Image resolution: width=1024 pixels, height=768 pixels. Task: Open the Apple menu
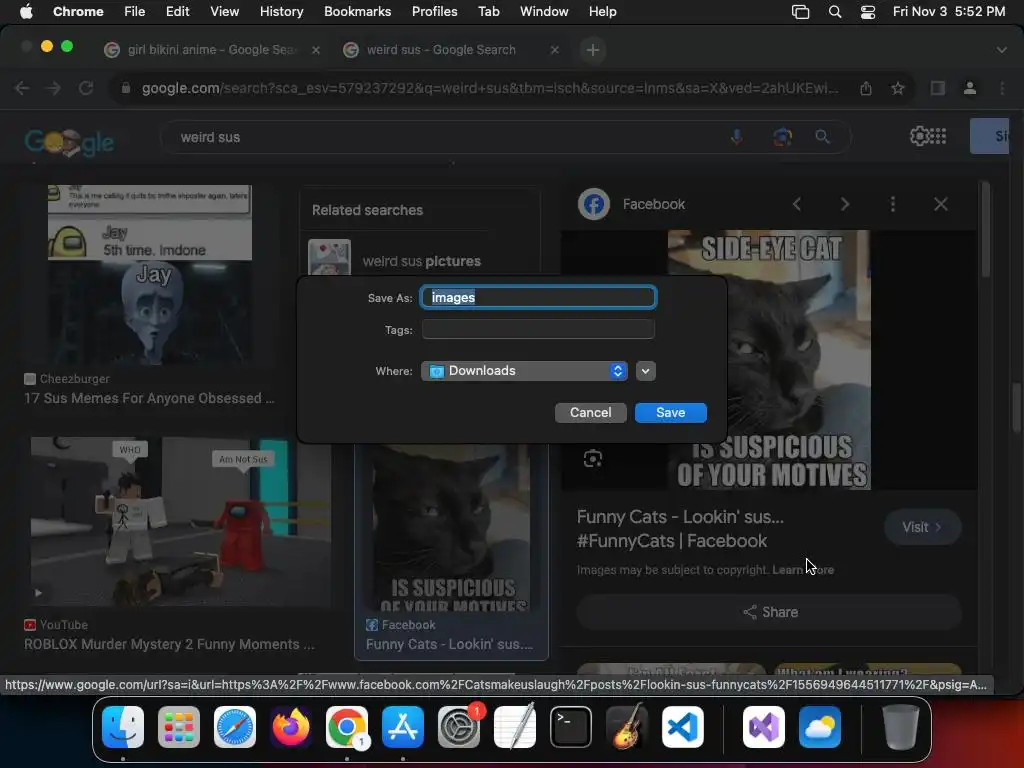(26, 11)
